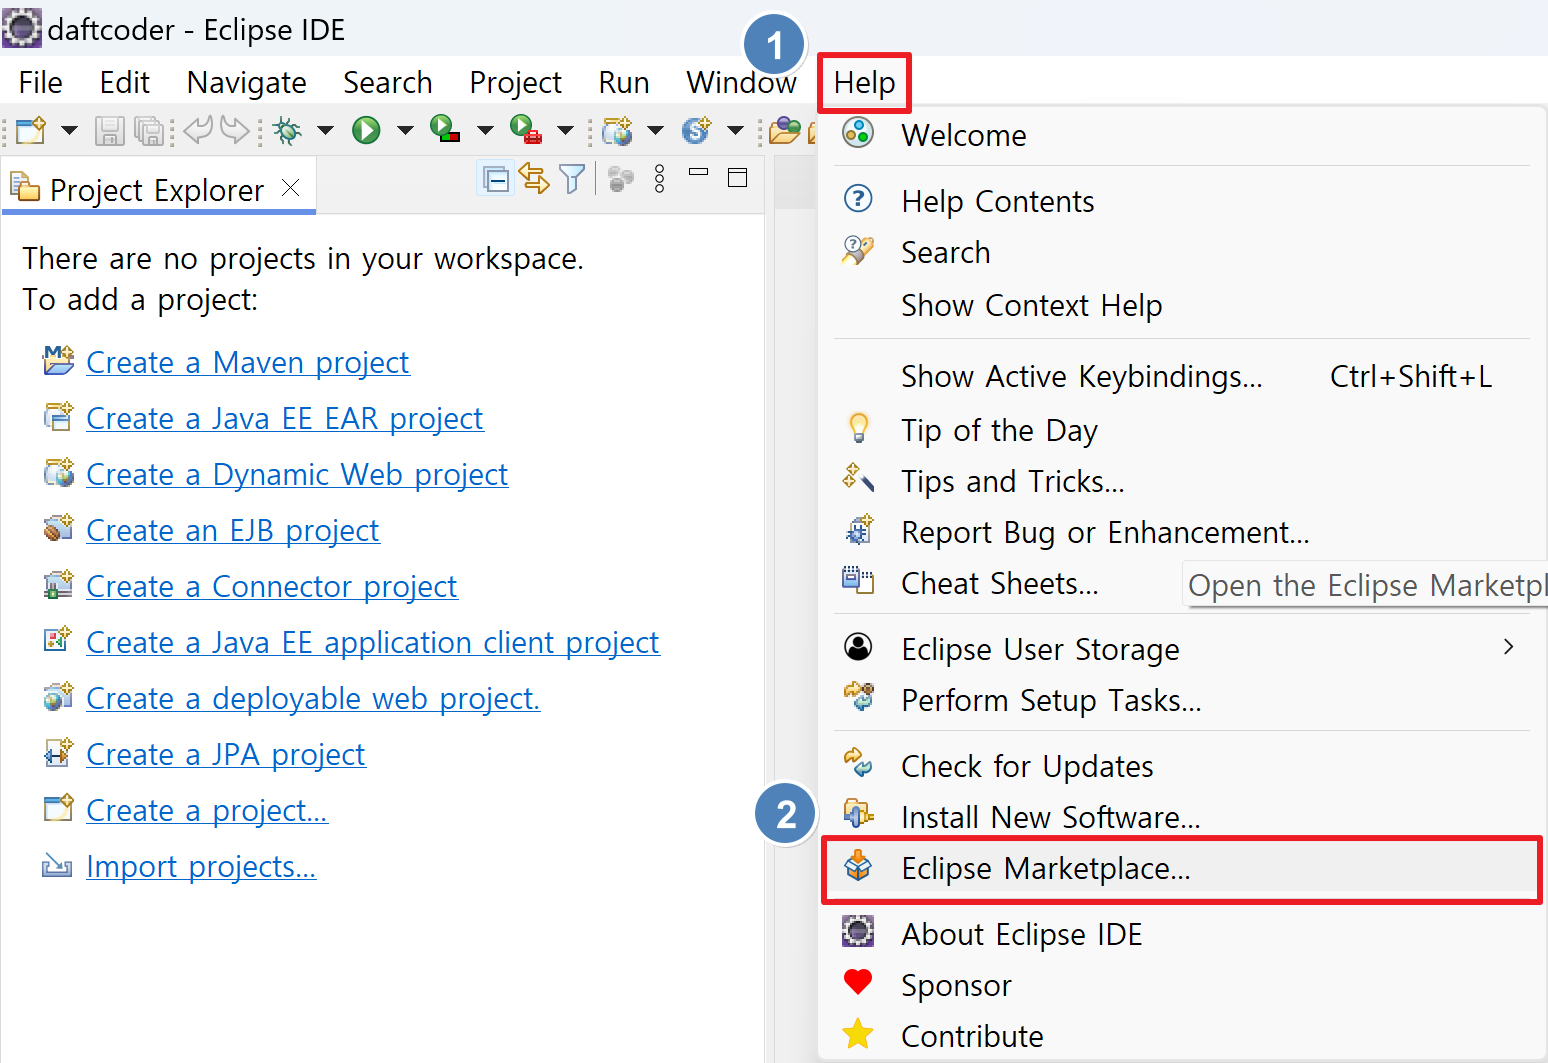The width and height of the screenshot is (1548, 1063).
Task: Open the Window menu
Action: click(x=741, y=82)
